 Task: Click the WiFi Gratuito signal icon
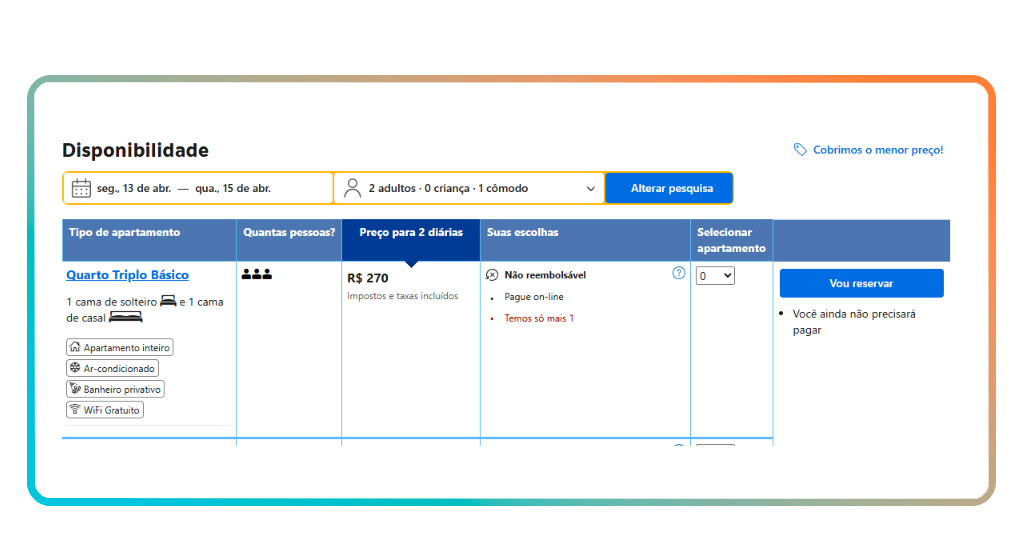(x=75, y=409)
